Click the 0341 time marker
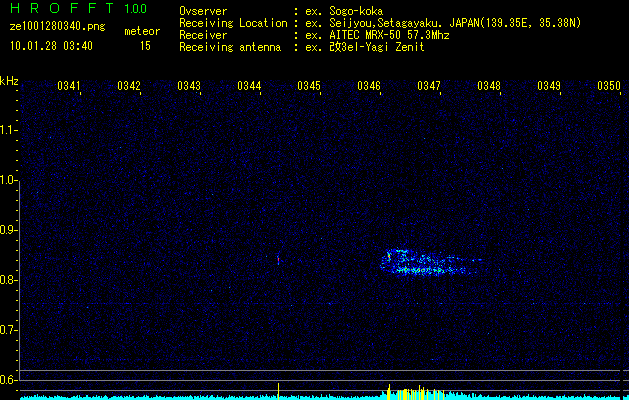This screenshot has width=629, height=400. pyautogui.click(x=69, y=87)
